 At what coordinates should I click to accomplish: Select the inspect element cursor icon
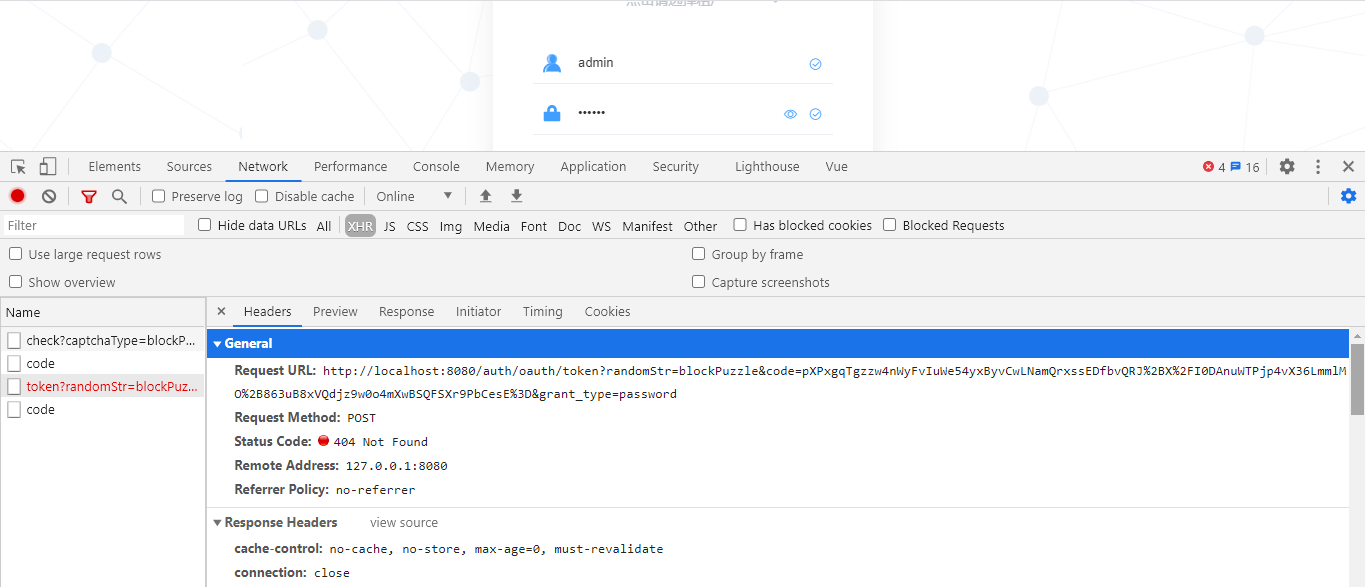(x=17, y=166)
